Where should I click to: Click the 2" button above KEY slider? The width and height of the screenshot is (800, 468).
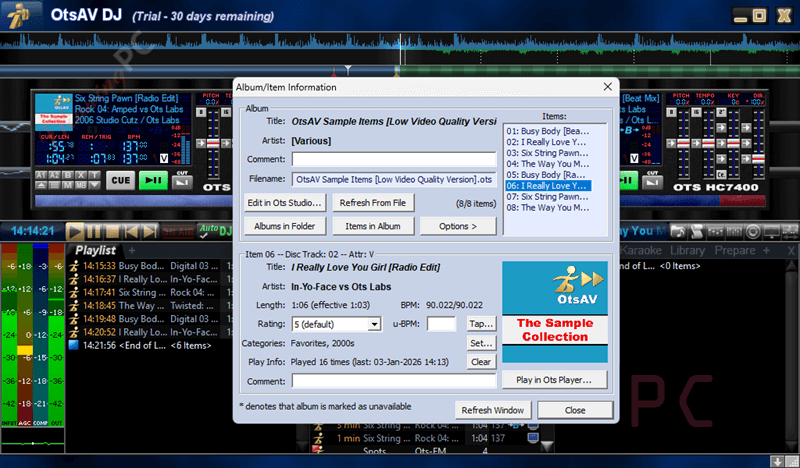click(x=721, y=112)
